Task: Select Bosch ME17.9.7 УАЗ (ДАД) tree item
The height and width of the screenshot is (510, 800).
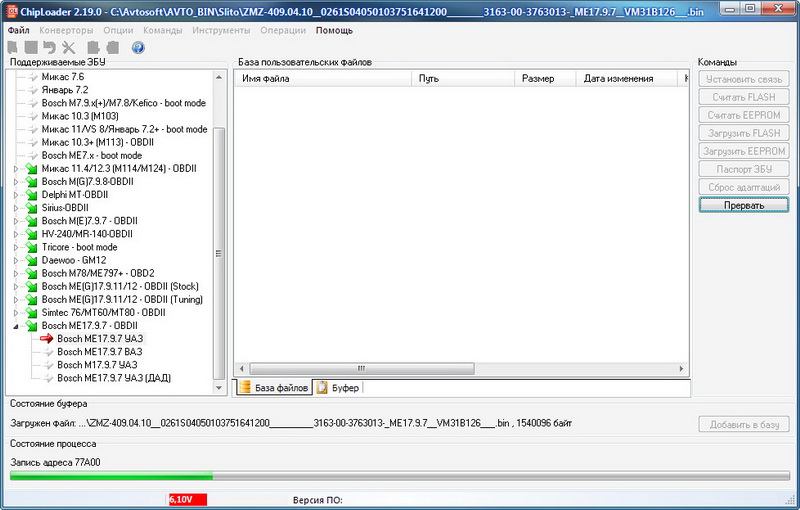Action: pos(107,378)
